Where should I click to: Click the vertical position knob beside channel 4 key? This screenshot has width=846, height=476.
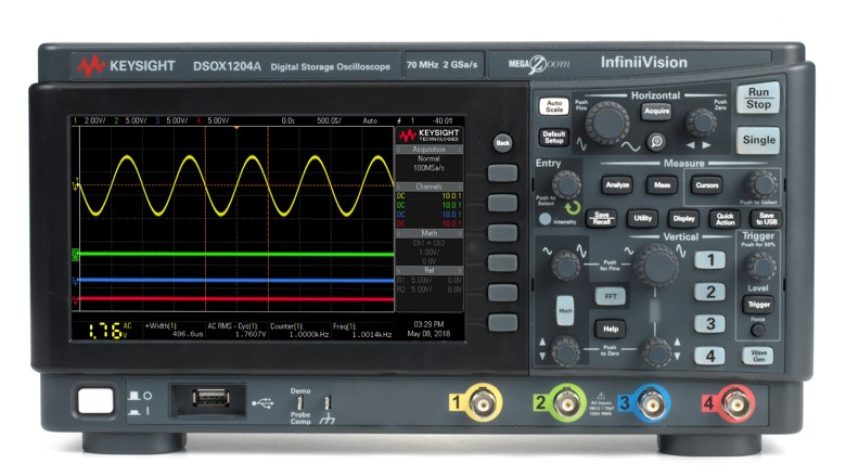coord(657,352)
